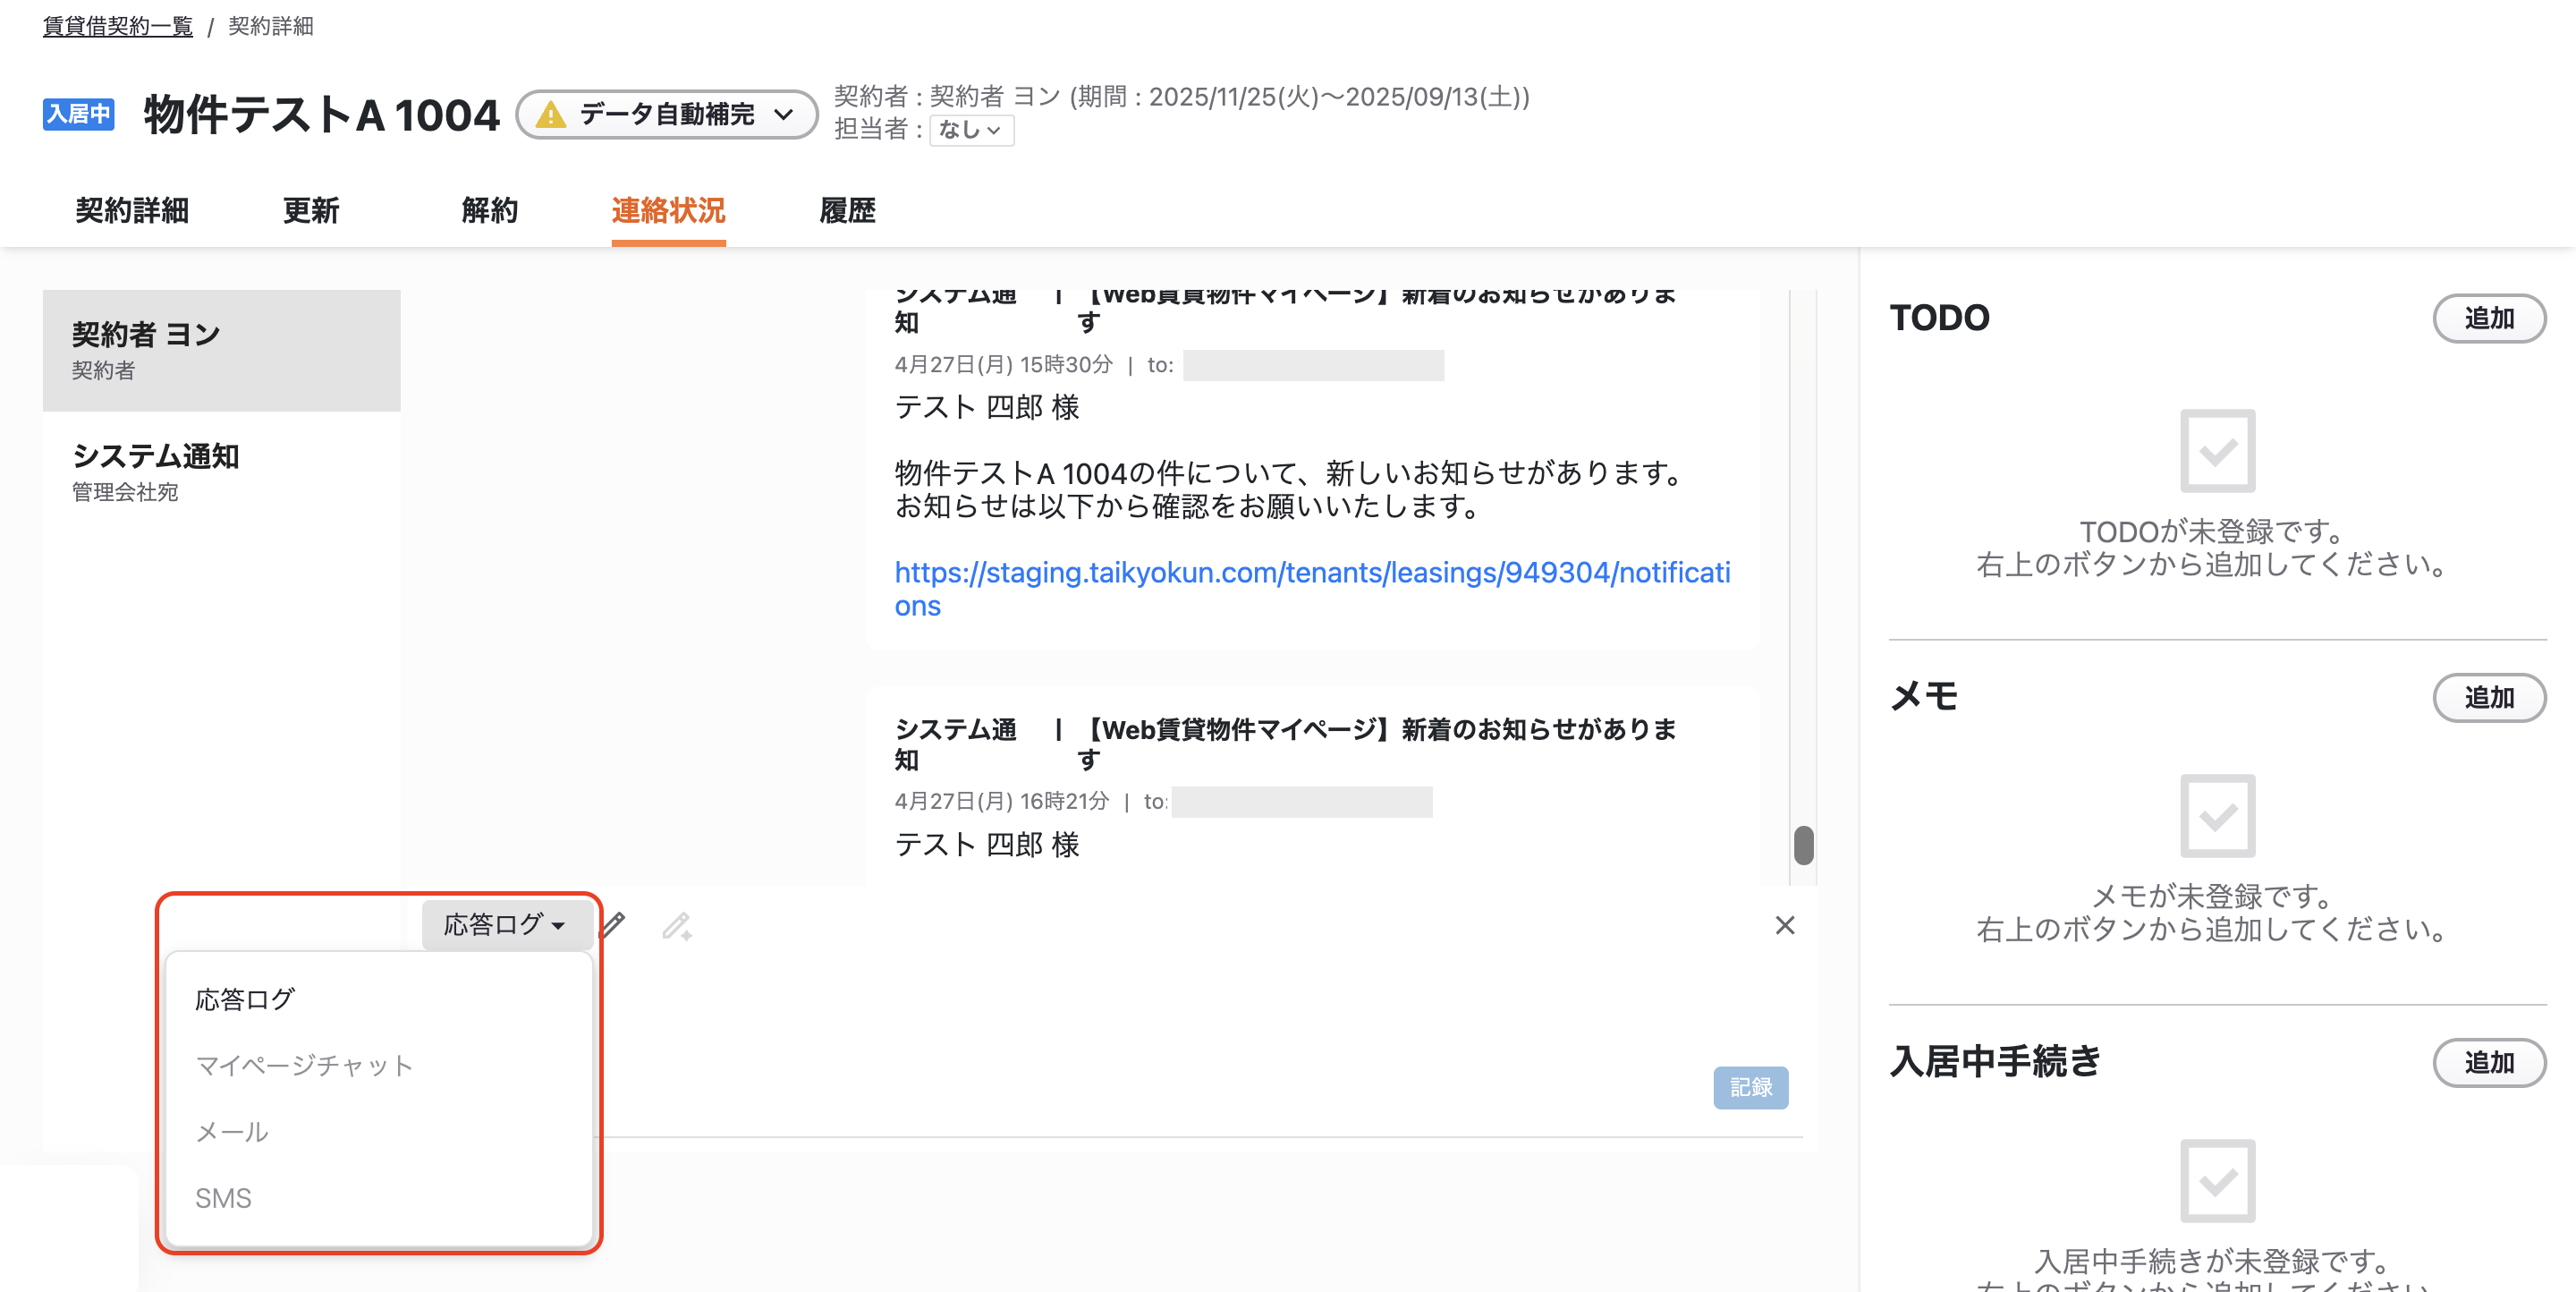
Task: Add a new 入居中手続き
Action: click(2489, 1062)
